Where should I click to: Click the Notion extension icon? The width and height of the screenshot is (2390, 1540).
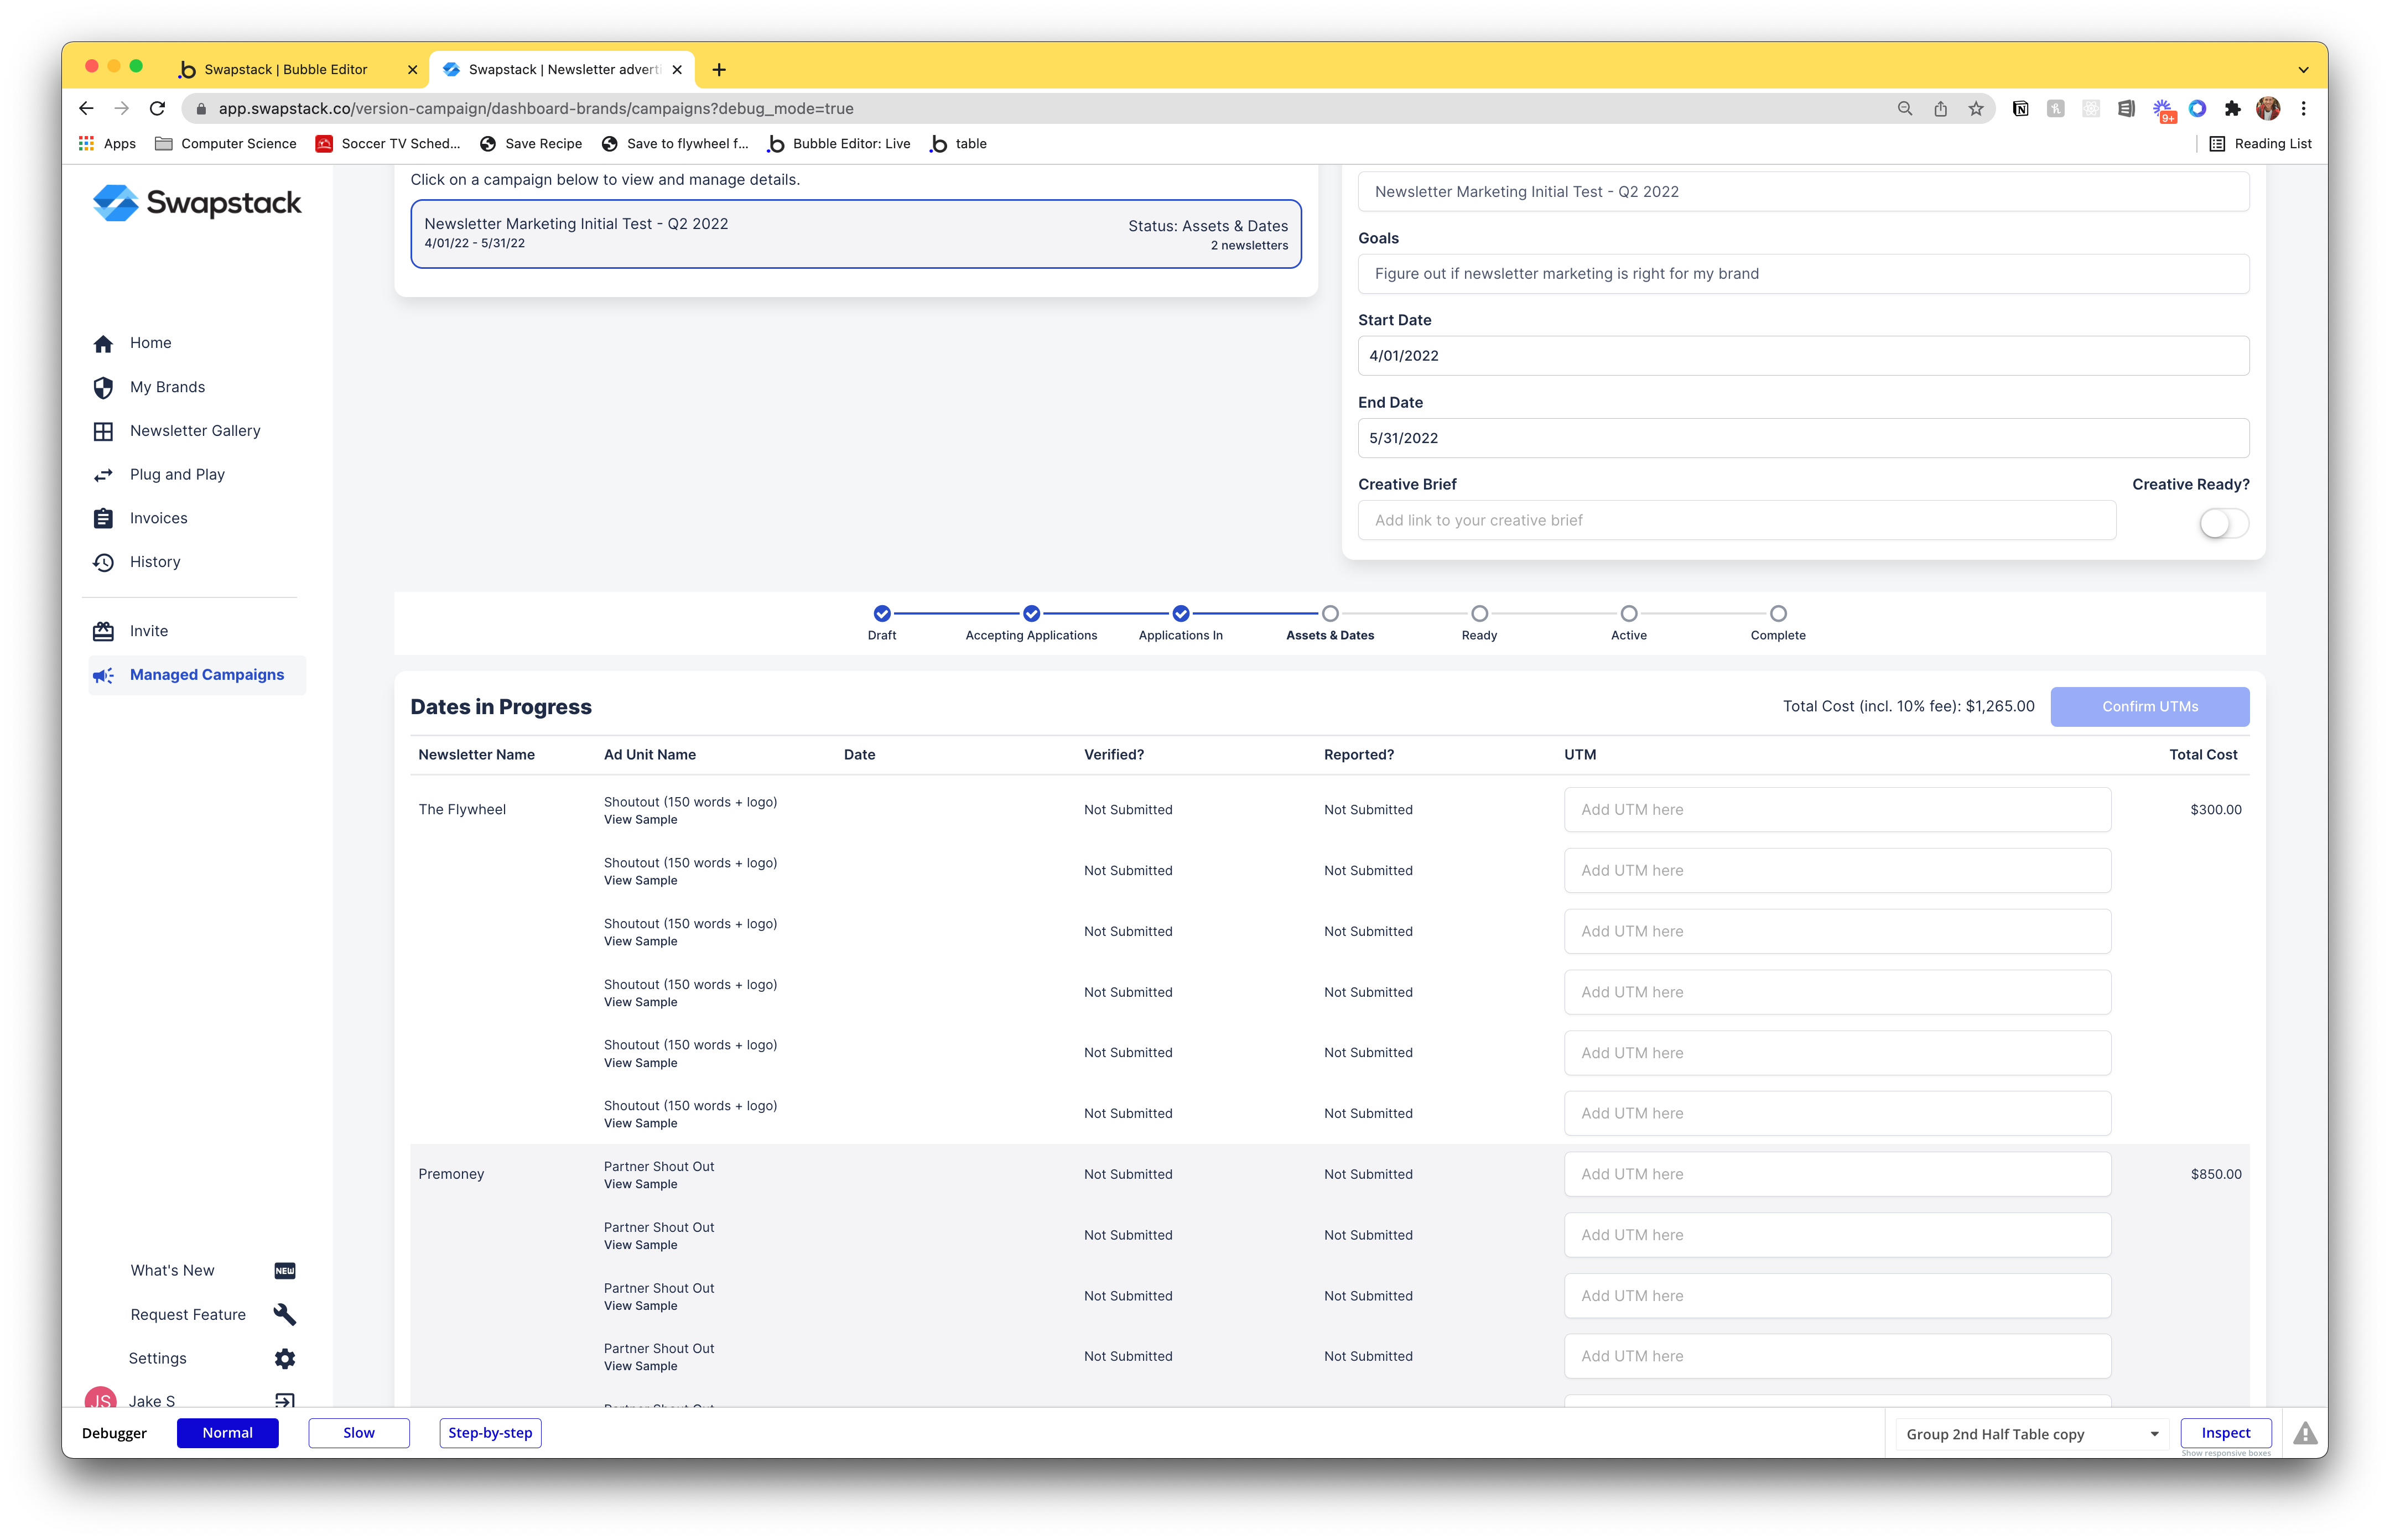(x=2020, y=108)
